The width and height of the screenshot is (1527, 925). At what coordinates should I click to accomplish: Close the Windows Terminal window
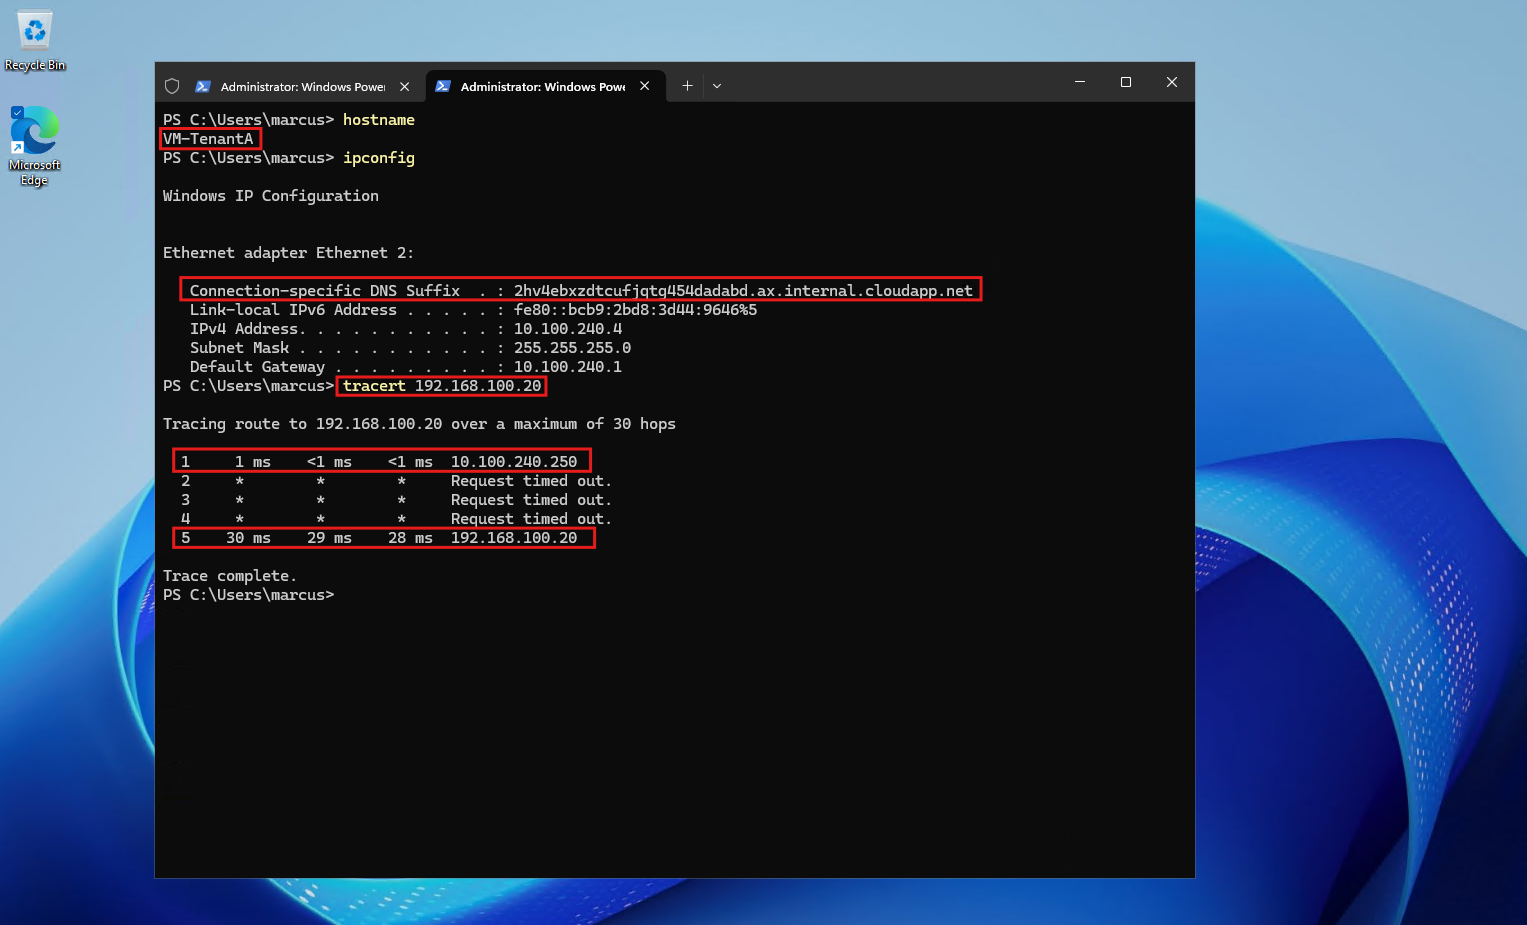1172,82
